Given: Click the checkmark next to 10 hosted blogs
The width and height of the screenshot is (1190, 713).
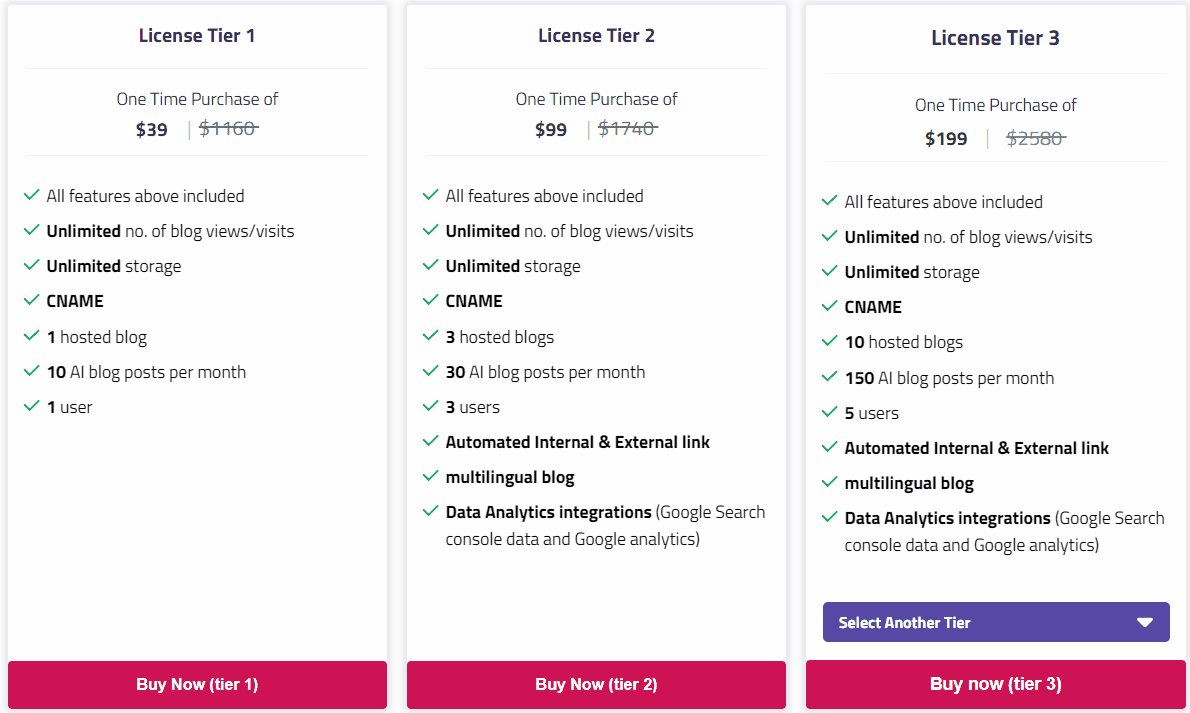Looking at the screenshot, I should click(830, 342).
